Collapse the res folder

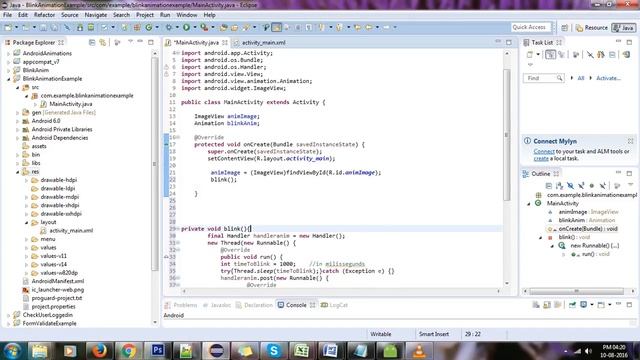click(18, 172)
